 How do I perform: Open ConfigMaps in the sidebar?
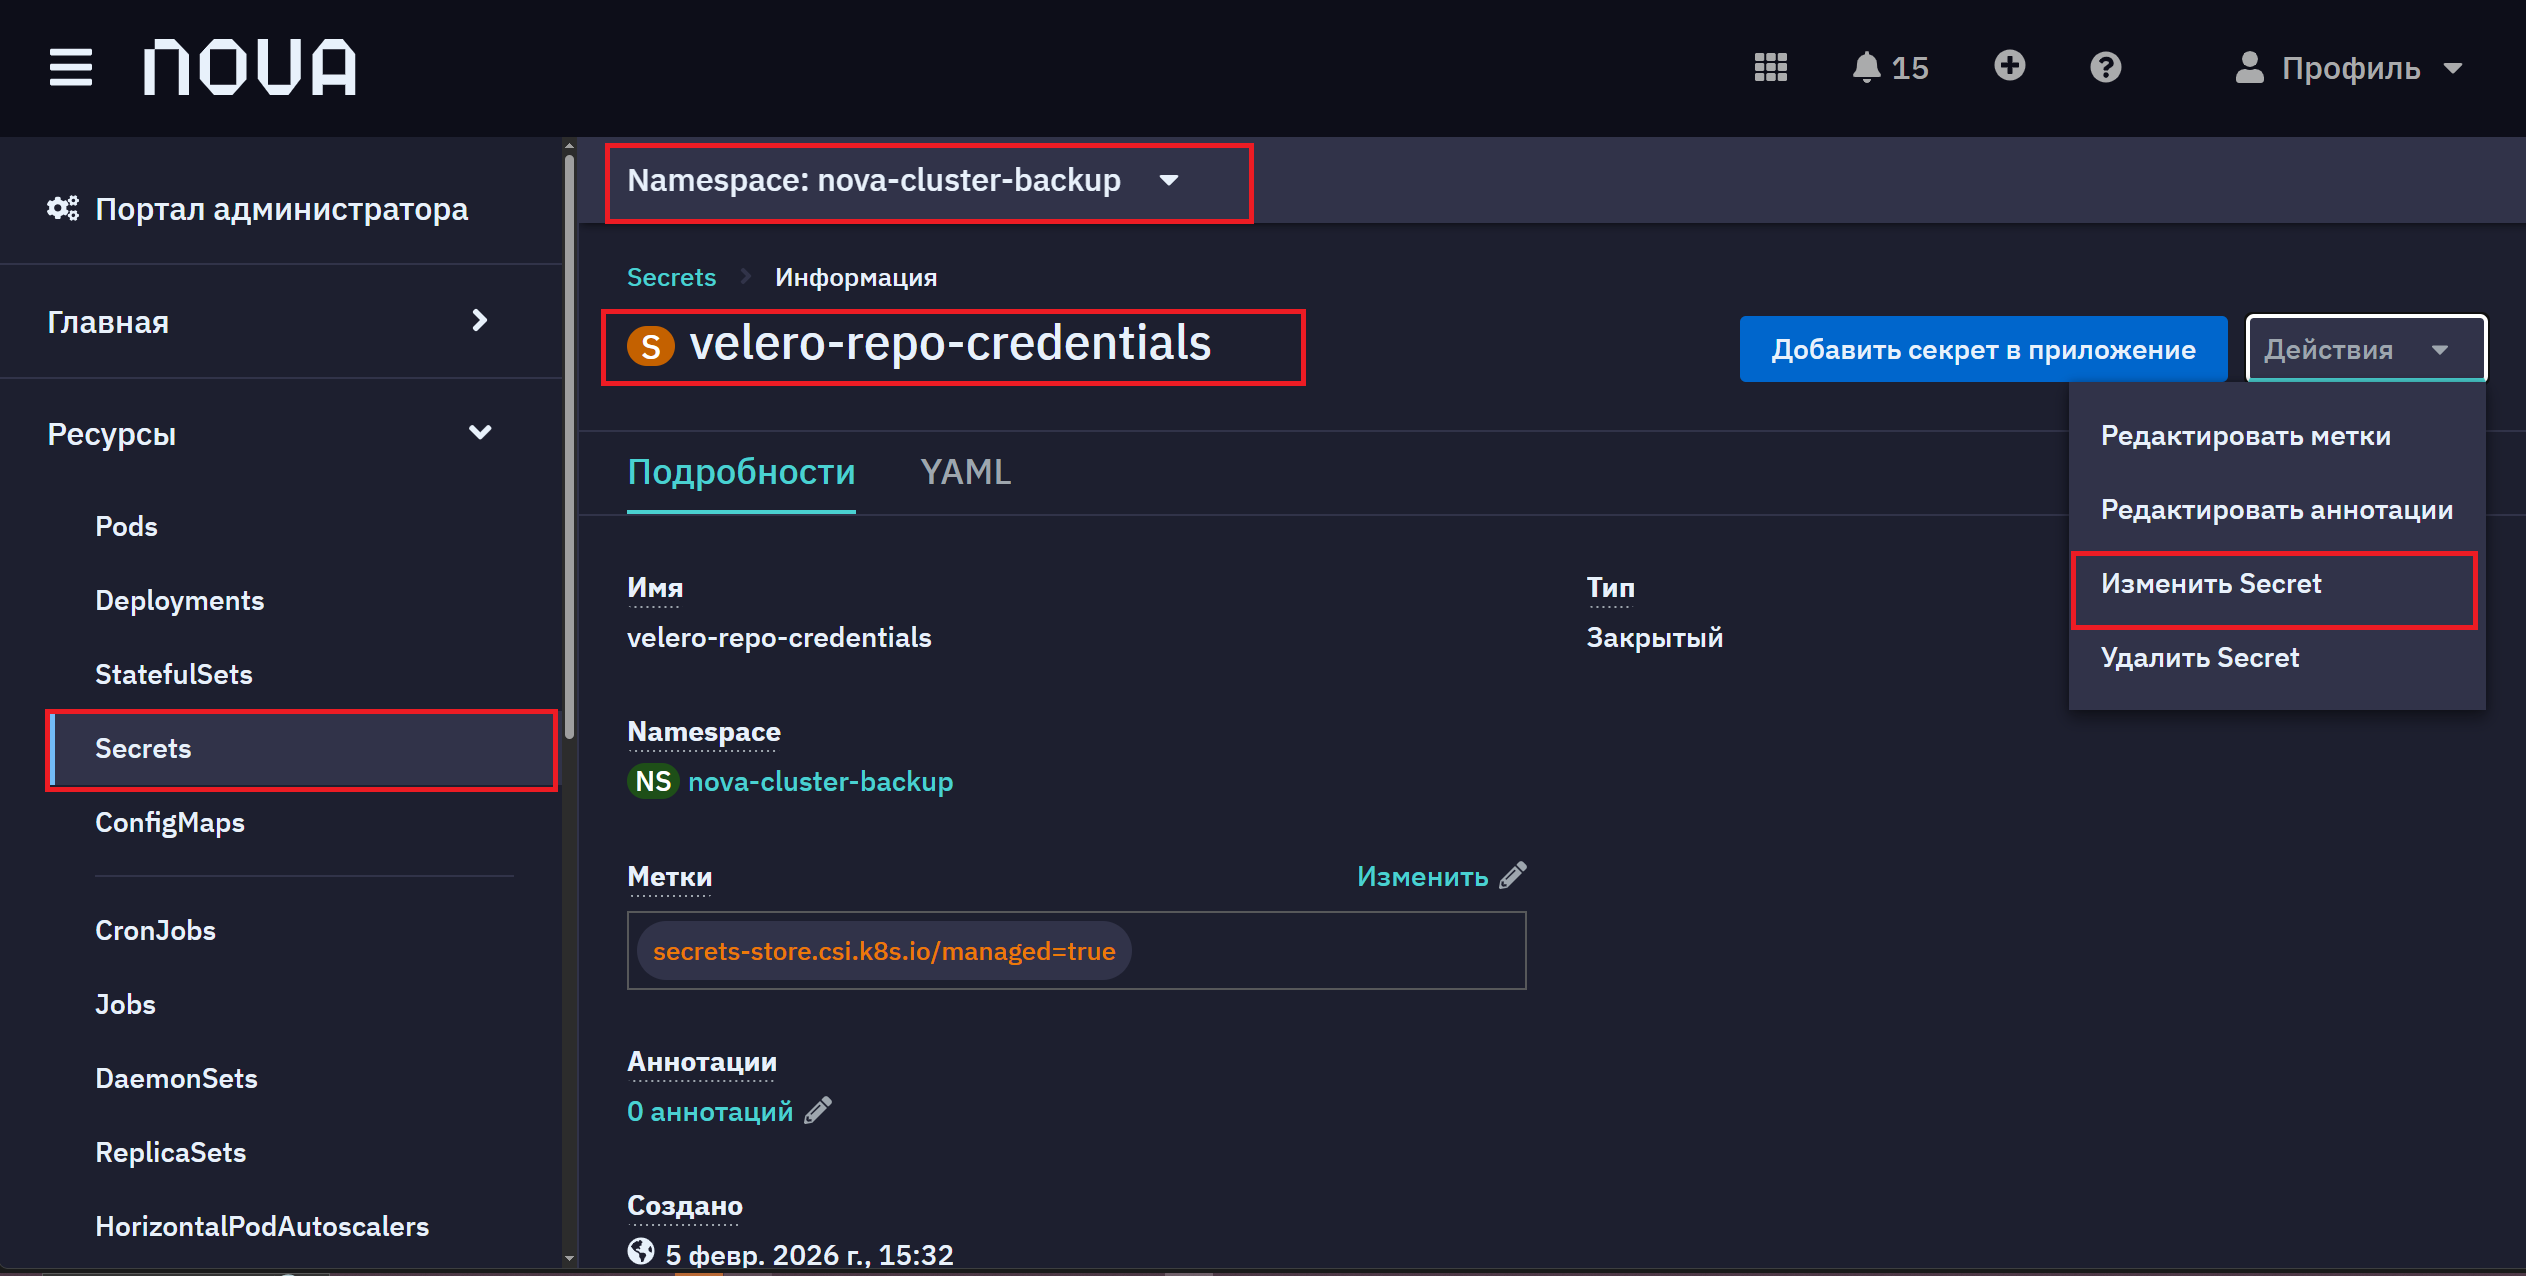[169, 822]
